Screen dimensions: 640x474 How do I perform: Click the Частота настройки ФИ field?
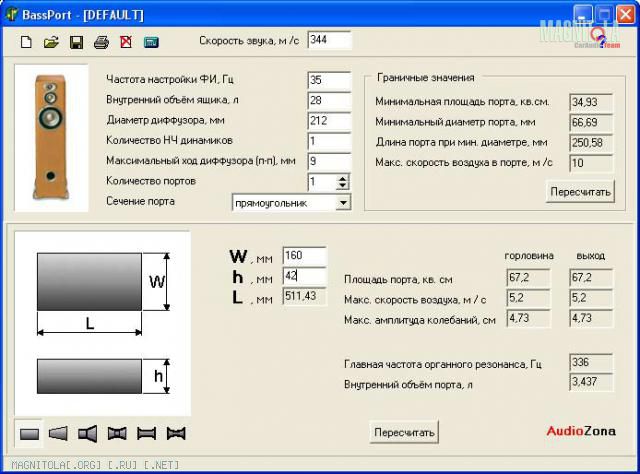pyautogui.click(x=329, y=80)
